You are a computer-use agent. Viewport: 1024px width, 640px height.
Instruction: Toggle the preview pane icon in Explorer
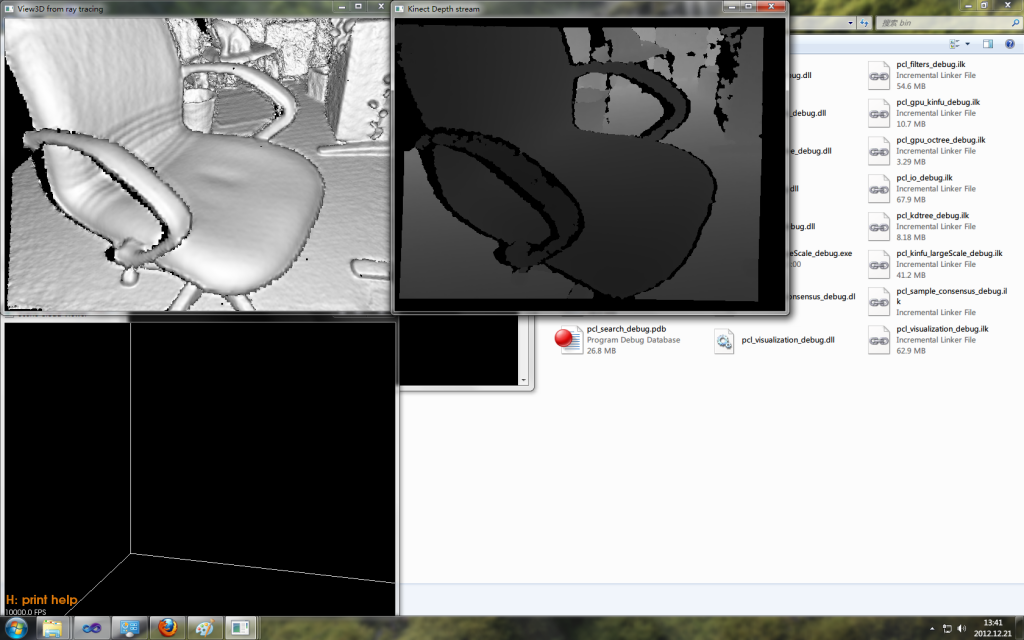[988, 44]
